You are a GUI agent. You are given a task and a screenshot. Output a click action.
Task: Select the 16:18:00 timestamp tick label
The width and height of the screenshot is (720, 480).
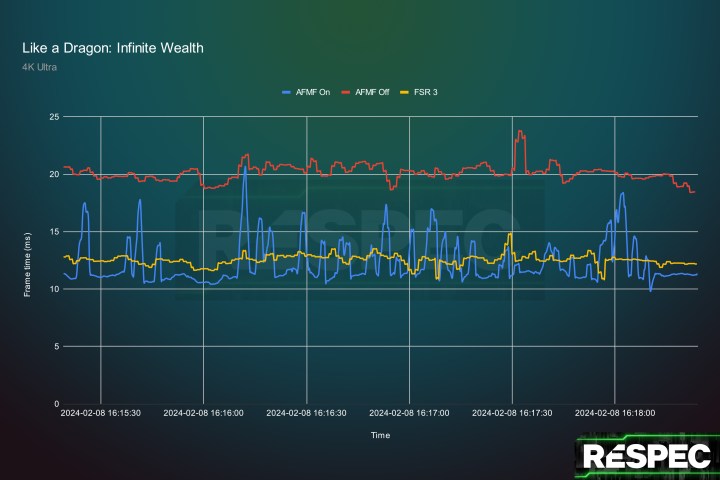tap(615, 412)
